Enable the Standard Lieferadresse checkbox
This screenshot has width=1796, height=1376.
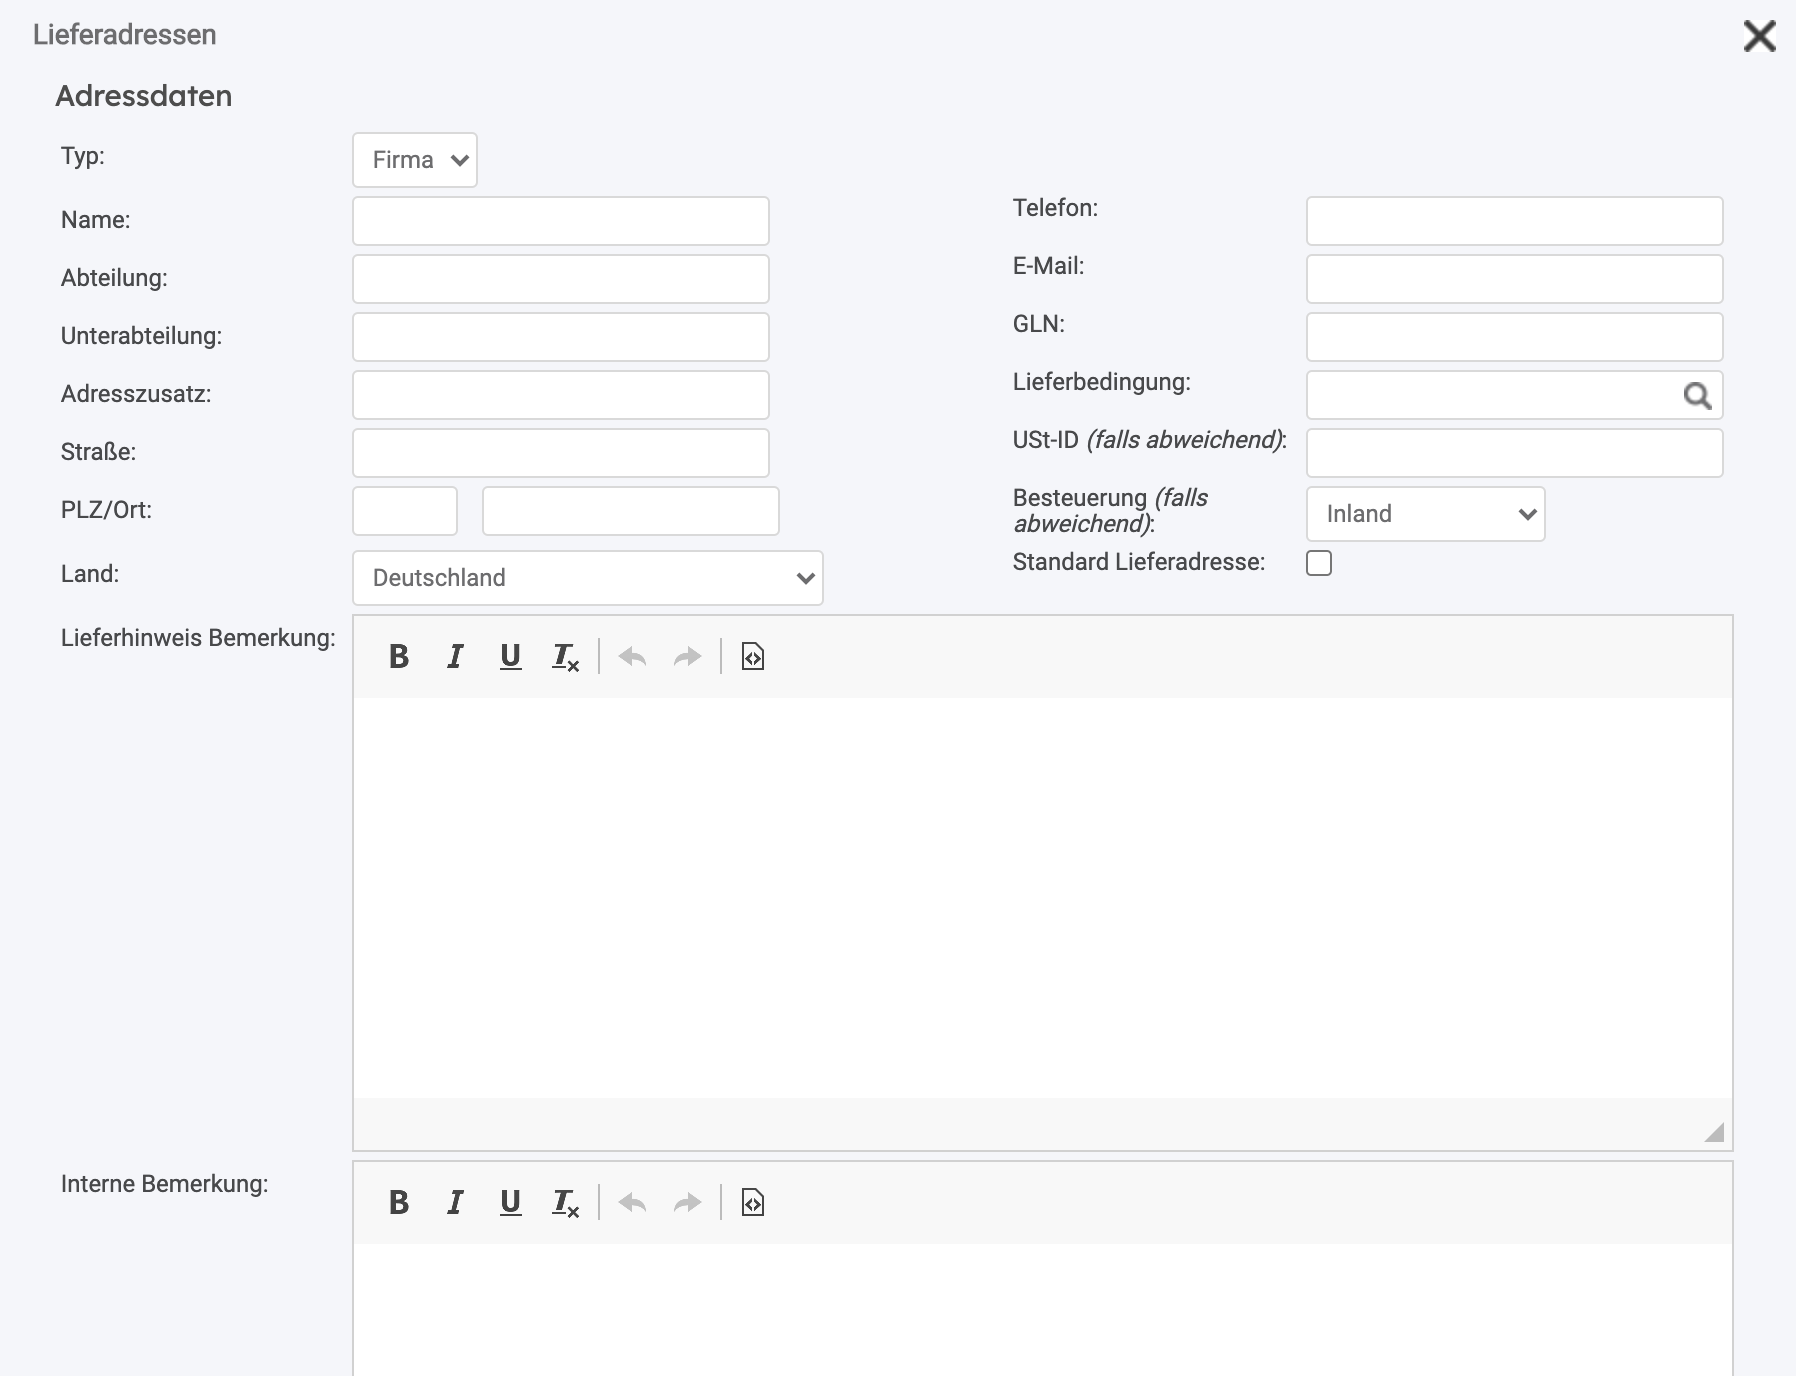(x=1319, y=563)
